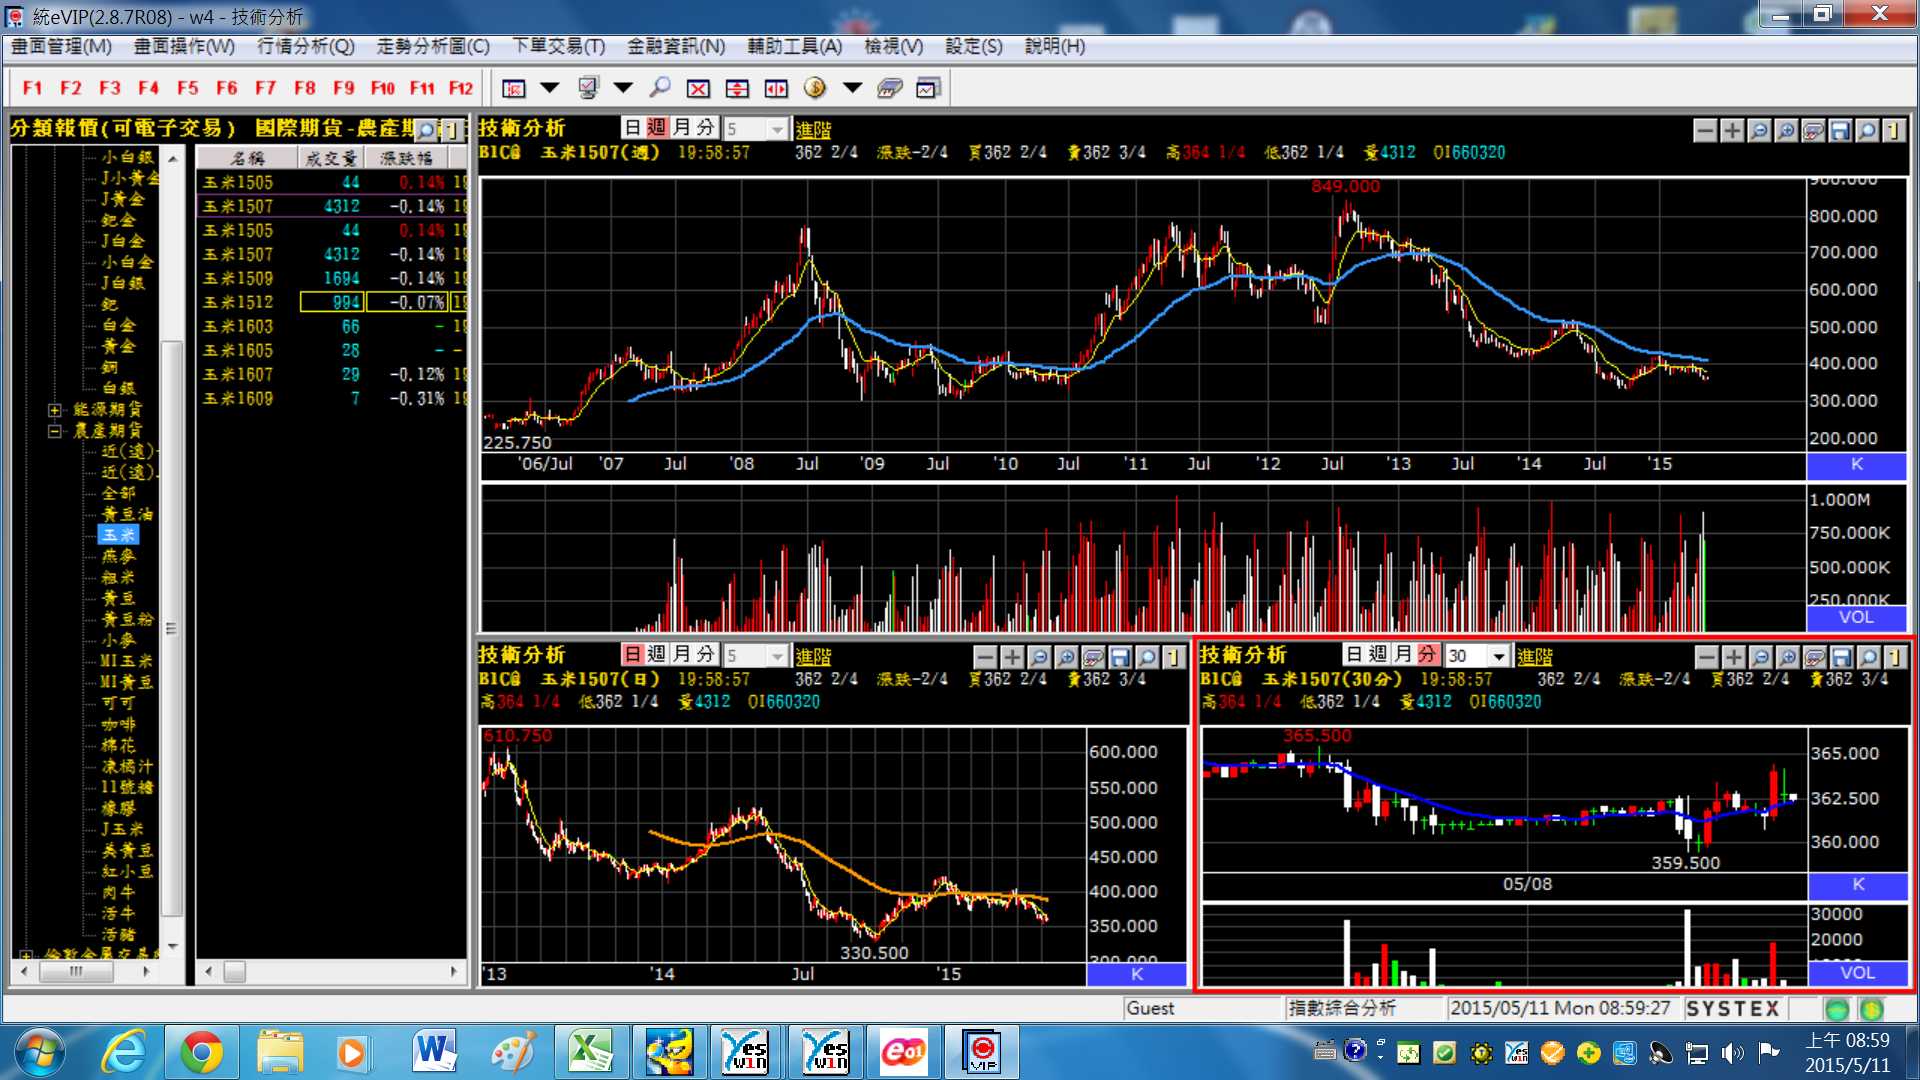Open the 下單交易(T) menu
This screenshot has width=1920, height=1080.
coord(559,46)
